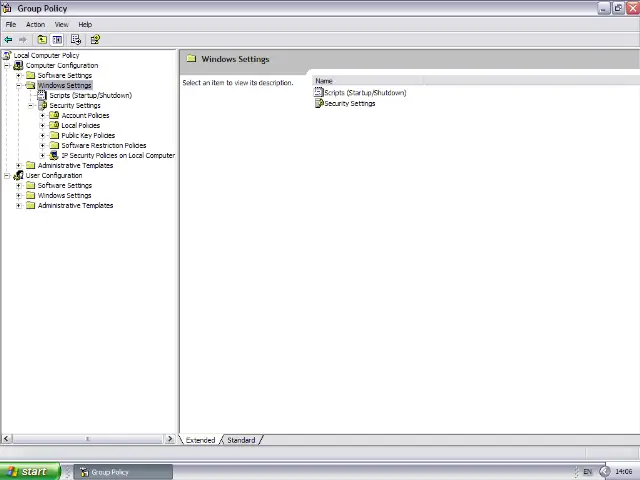
Task: Open the Action menu
Action: click(35, 24)
